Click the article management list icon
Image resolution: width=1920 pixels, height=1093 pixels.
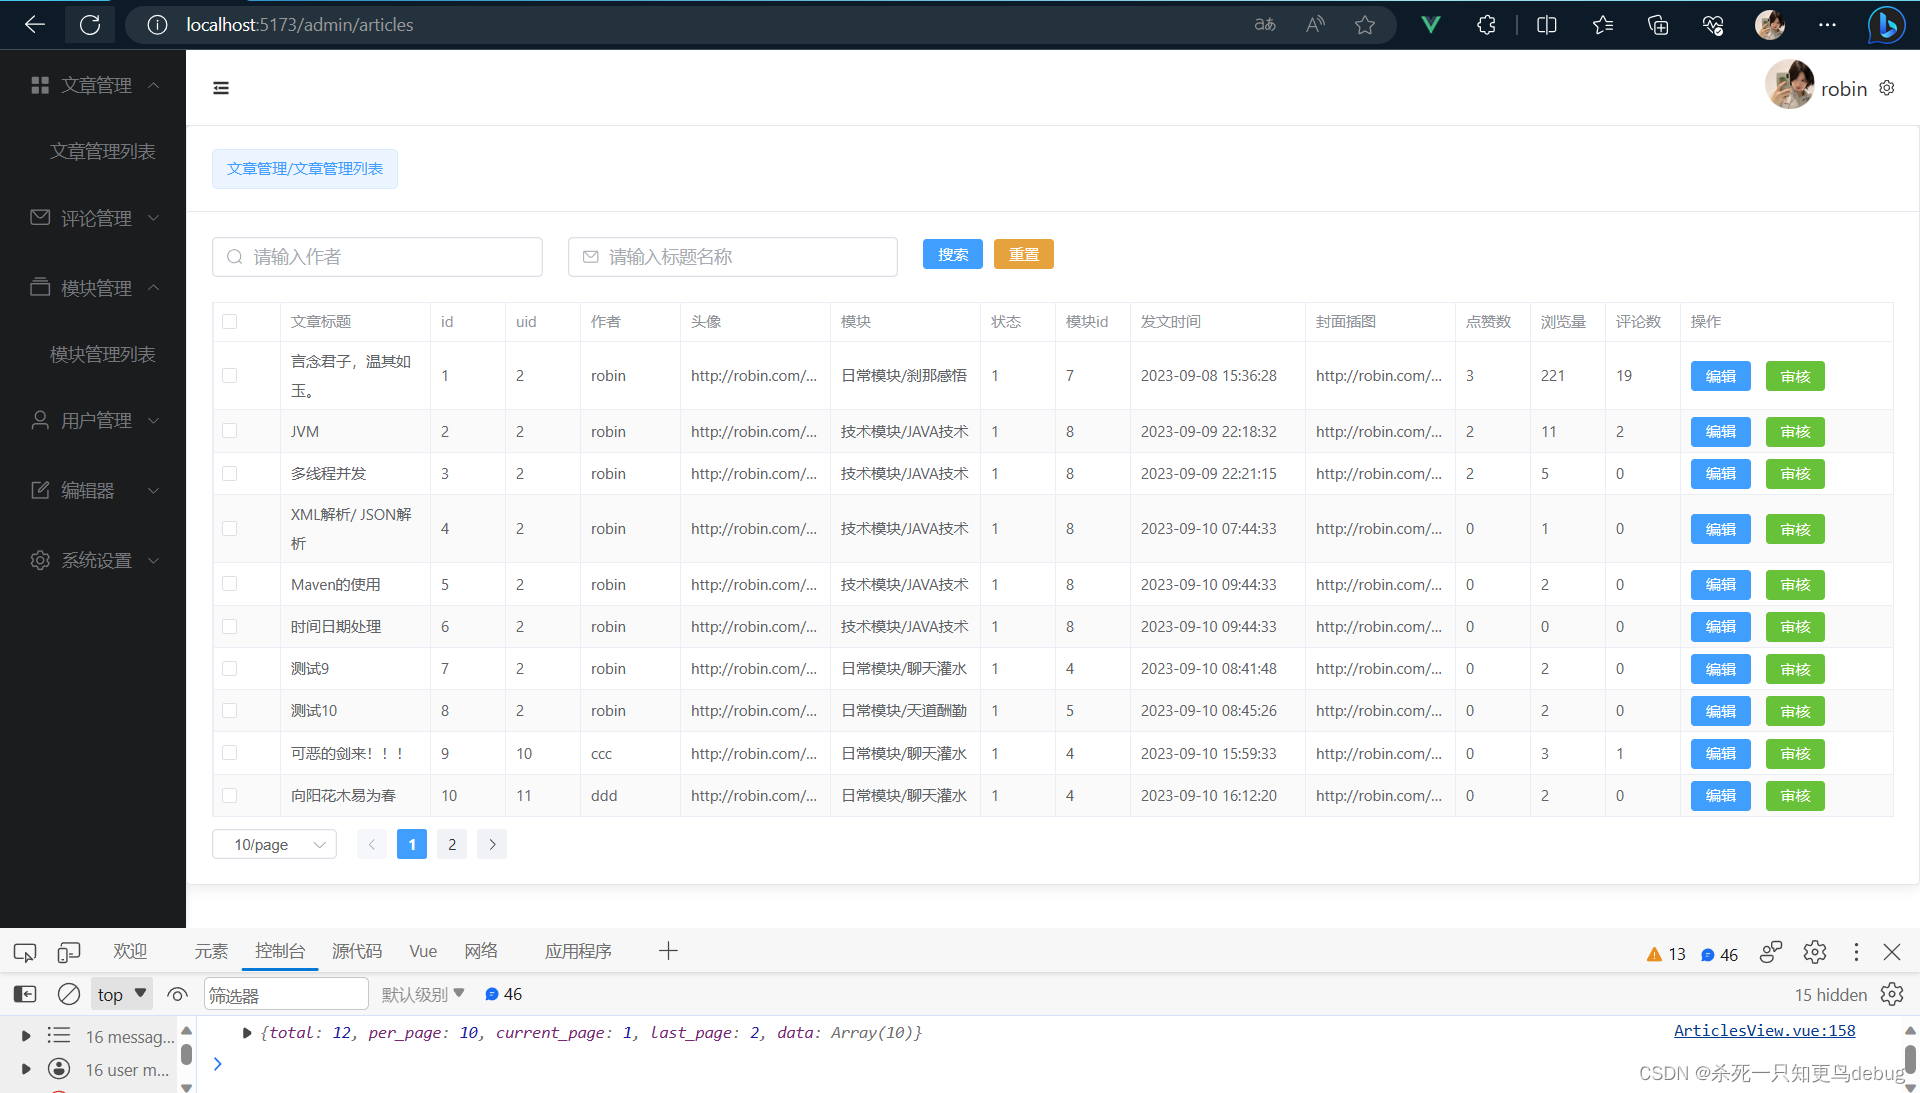tap(103, 150)
